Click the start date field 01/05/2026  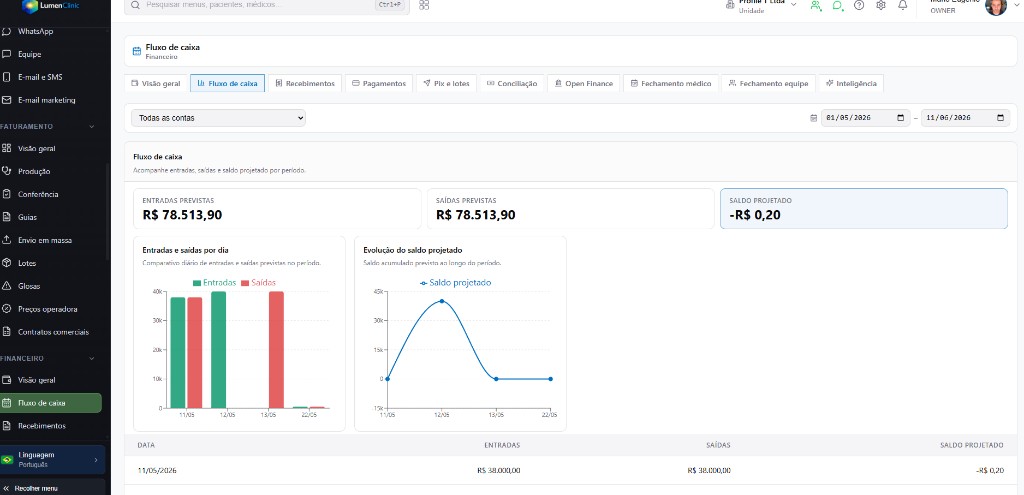point(865,118)
